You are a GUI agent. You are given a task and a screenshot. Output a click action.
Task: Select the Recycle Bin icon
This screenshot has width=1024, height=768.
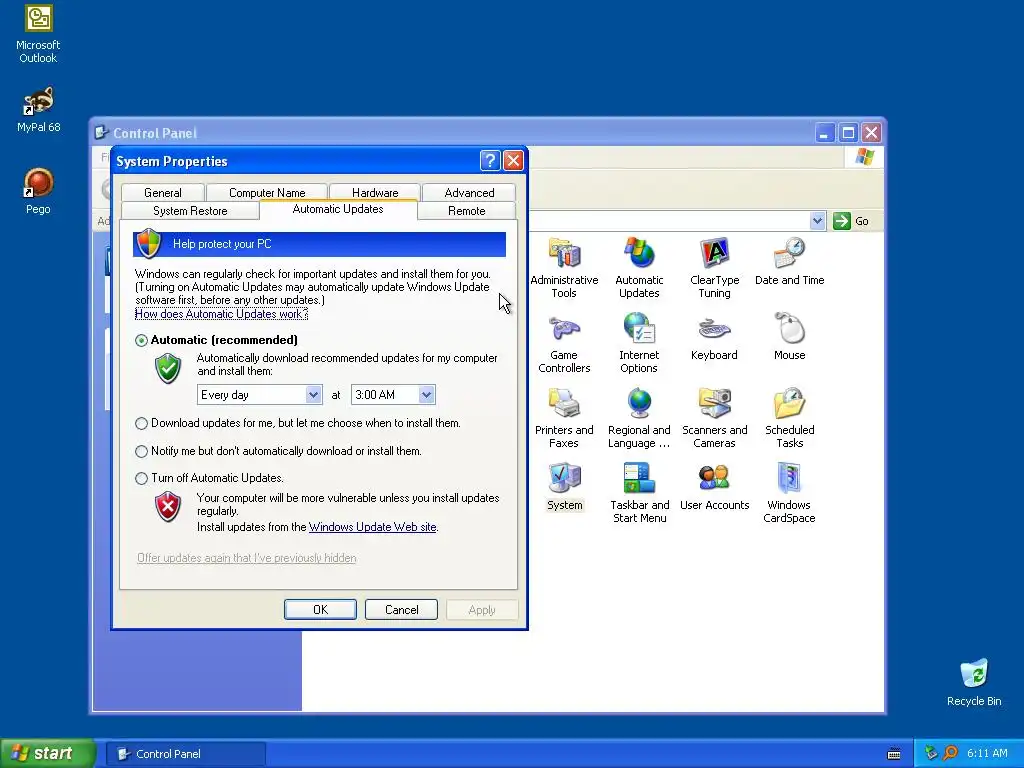pyautogui.click(x=974, y=682)
